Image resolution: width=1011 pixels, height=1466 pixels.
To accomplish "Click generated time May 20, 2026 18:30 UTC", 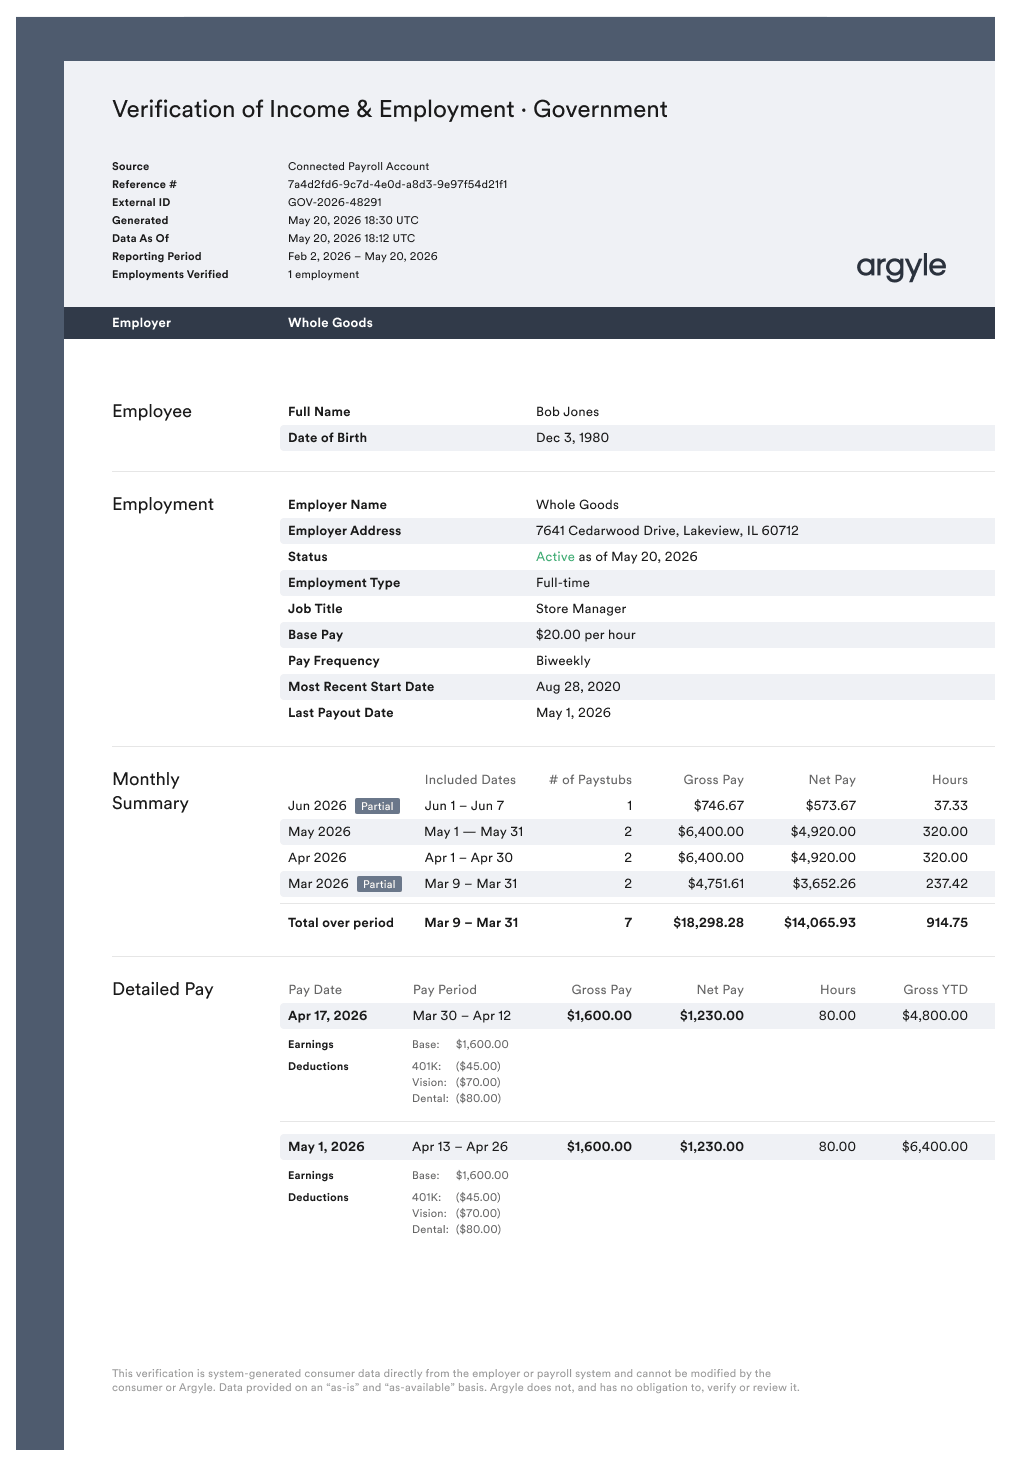I will [x=353, y=220].
